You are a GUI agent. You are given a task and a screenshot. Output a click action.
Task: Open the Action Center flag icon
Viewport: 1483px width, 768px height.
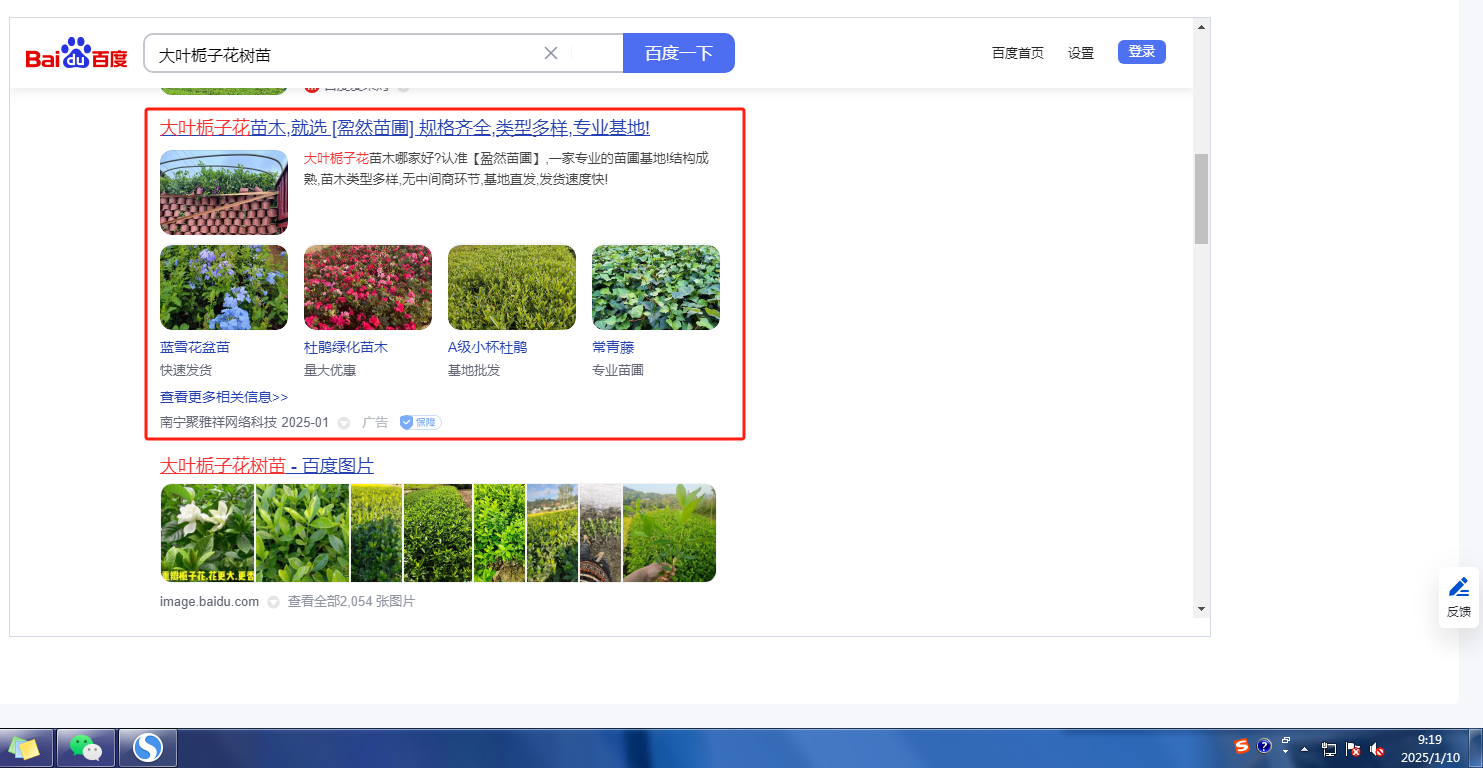click(x=1353, y=748)
